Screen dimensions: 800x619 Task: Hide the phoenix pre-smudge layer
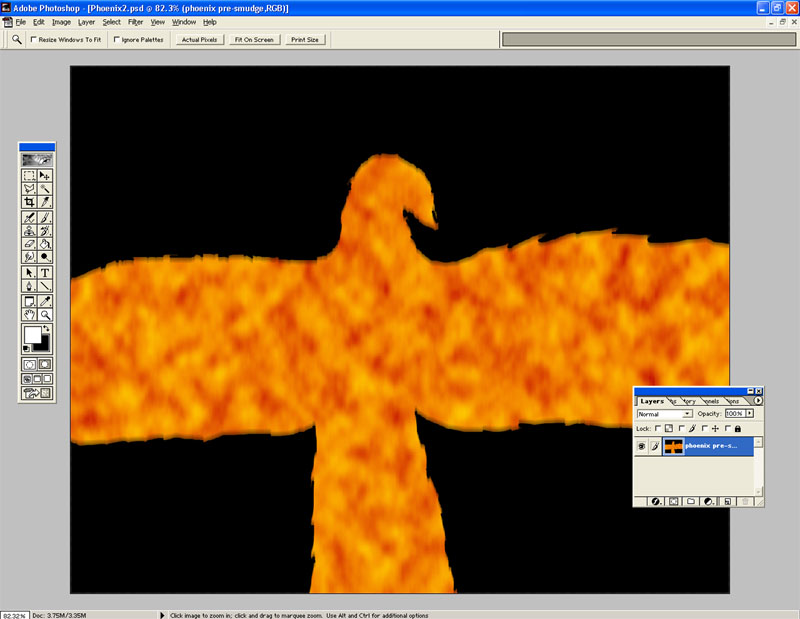coord(642,446)
